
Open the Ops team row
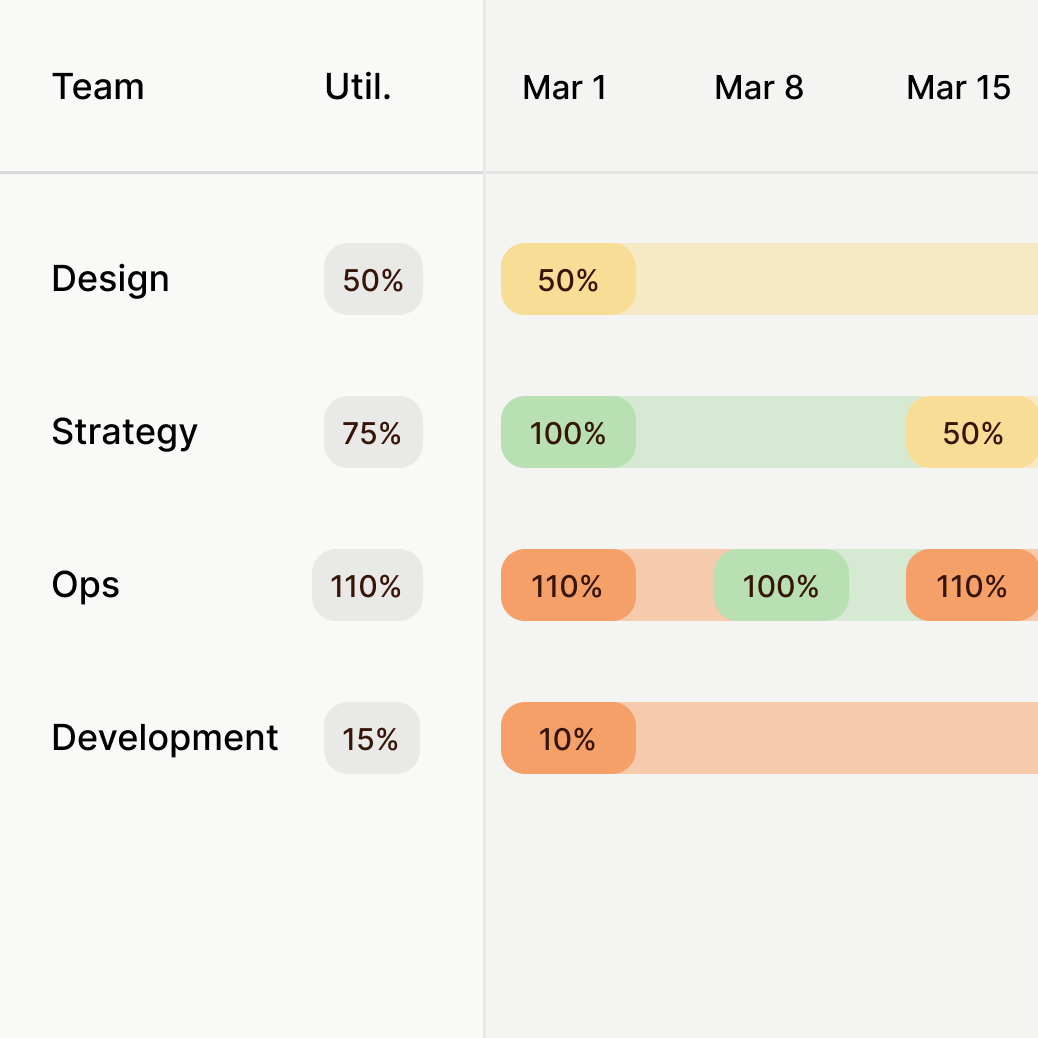click(85, 585)
